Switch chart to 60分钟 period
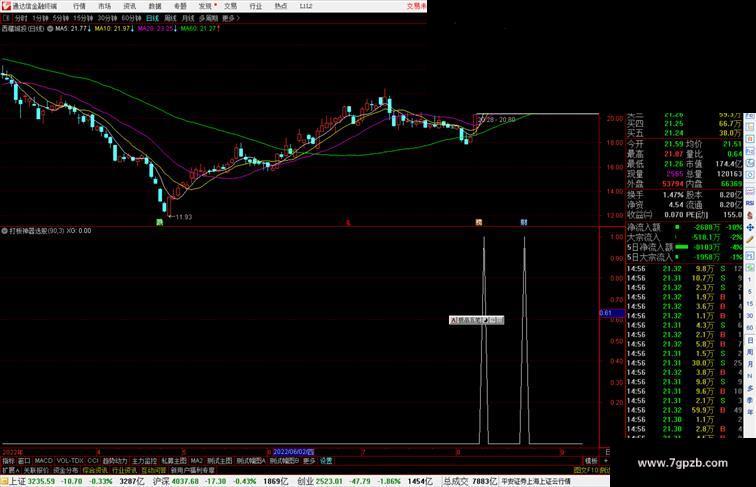 tap(131, 18)
